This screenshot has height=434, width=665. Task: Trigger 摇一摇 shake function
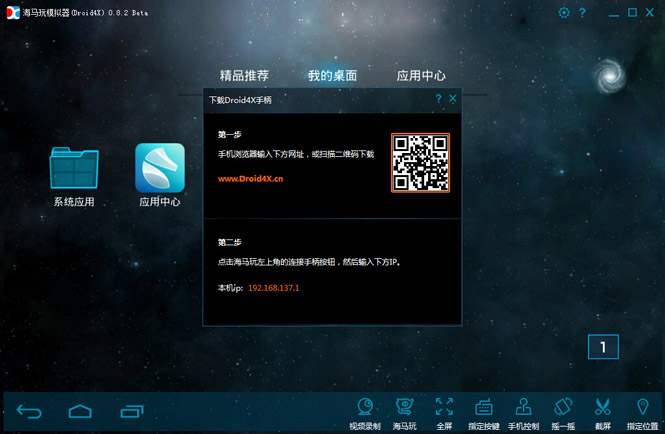(563, 414)
